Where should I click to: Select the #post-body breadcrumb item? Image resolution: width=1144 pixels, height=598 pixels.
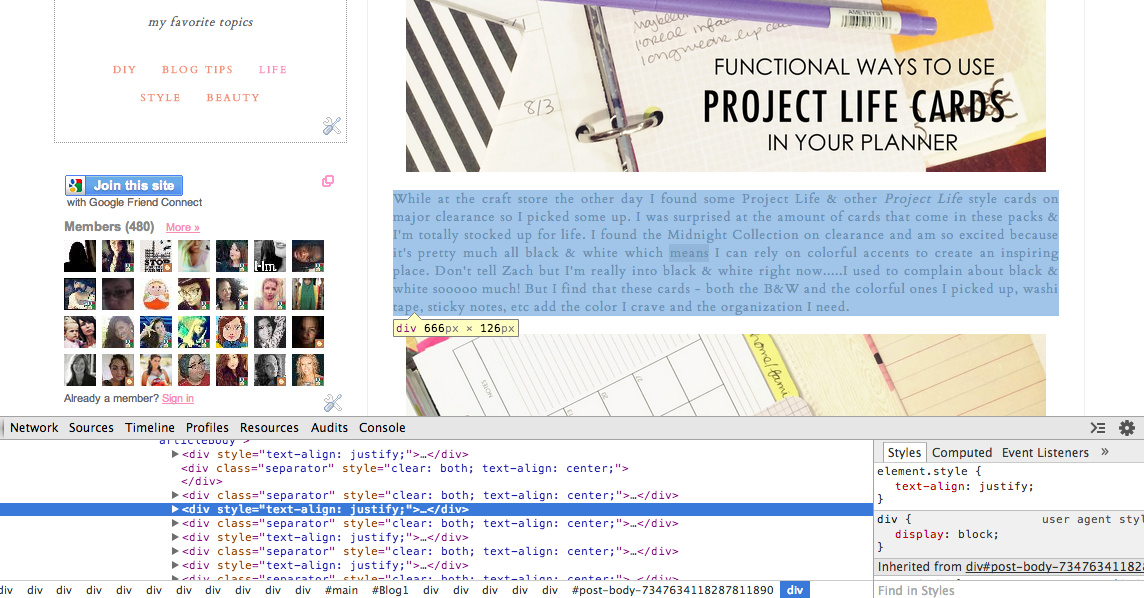point(673,590)
